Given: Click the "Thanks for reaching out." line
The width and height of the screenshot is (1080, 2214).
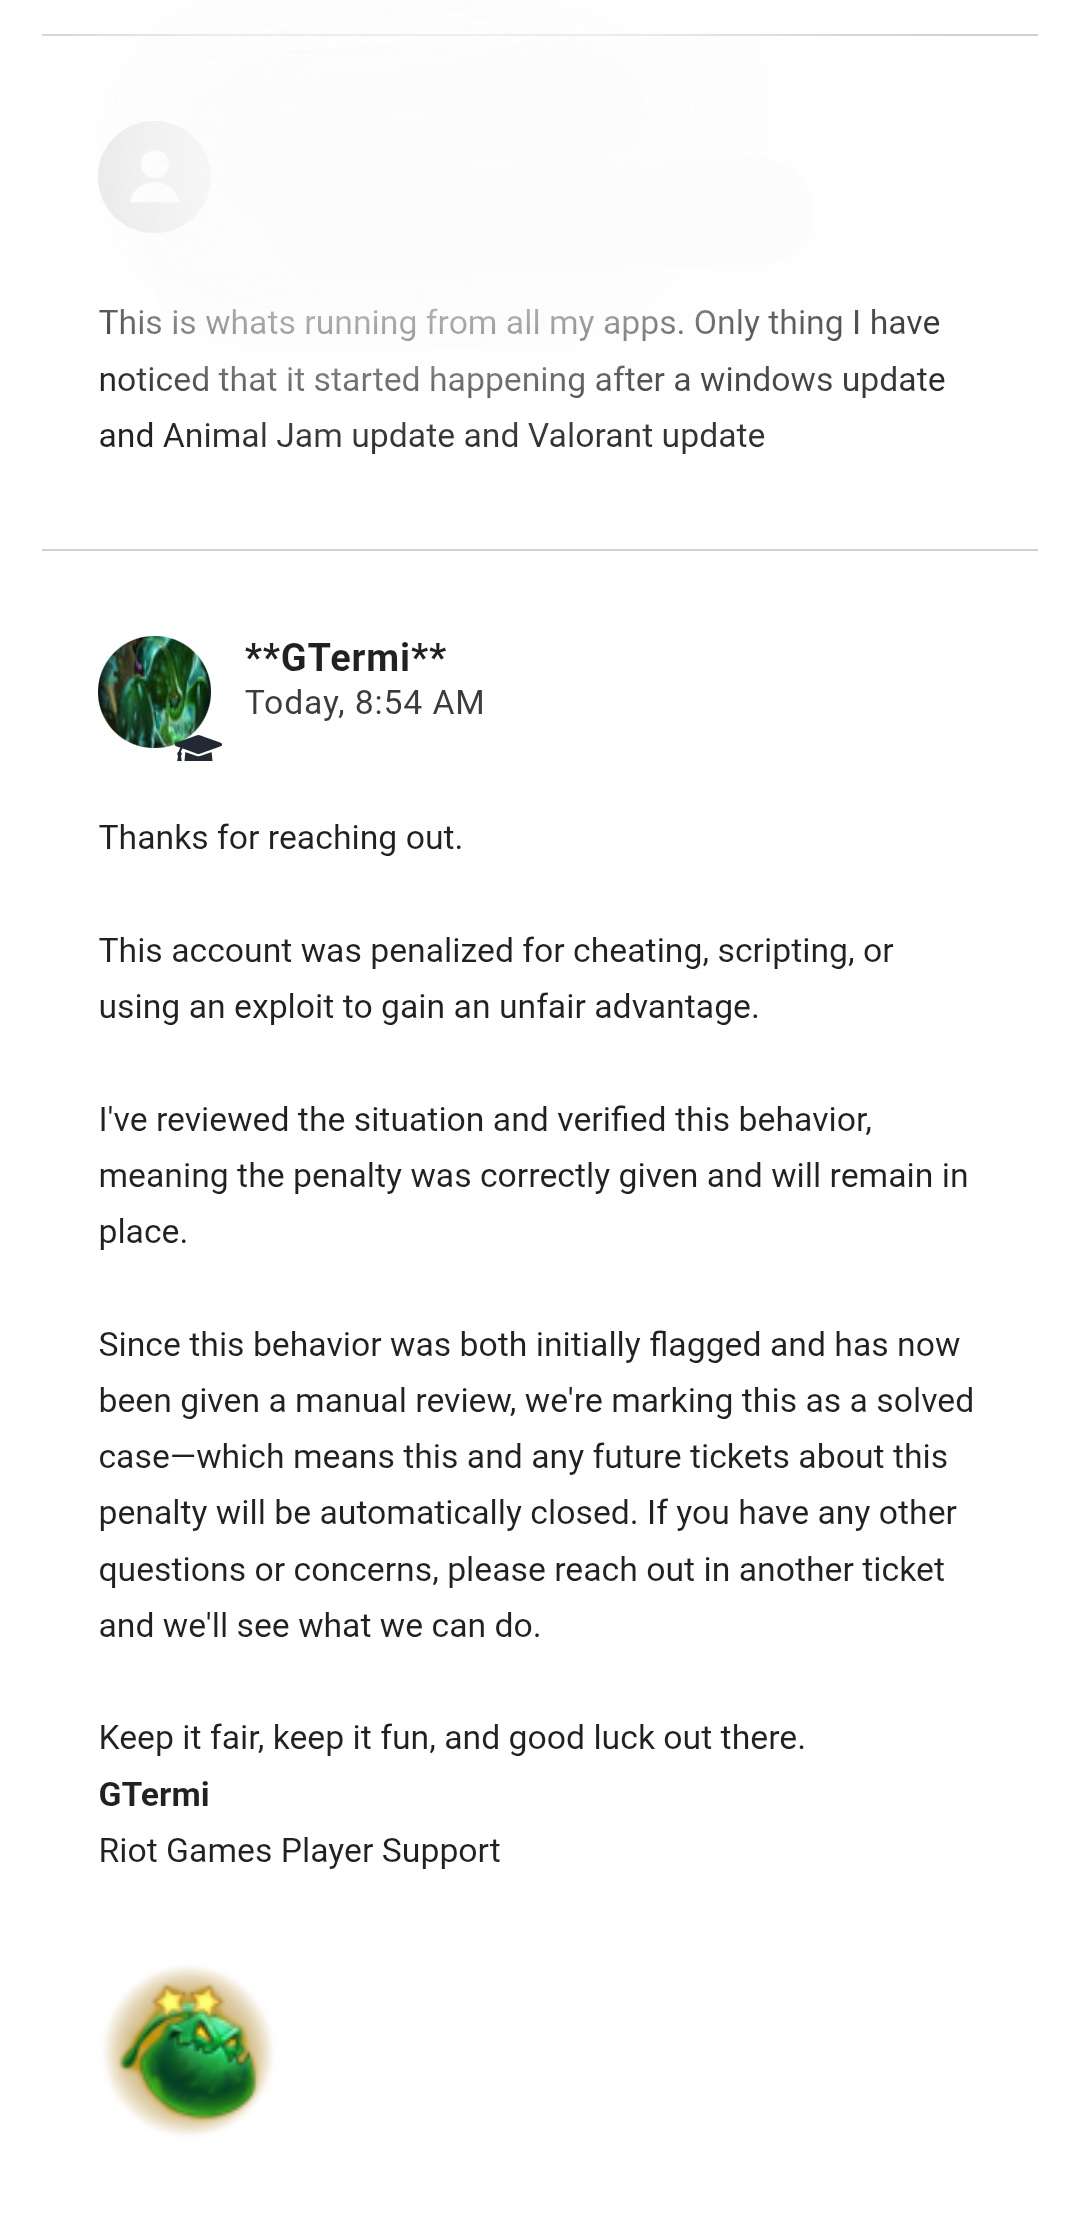Looking at the screenshot, I should pyautogui.click(x=280, y=838).
